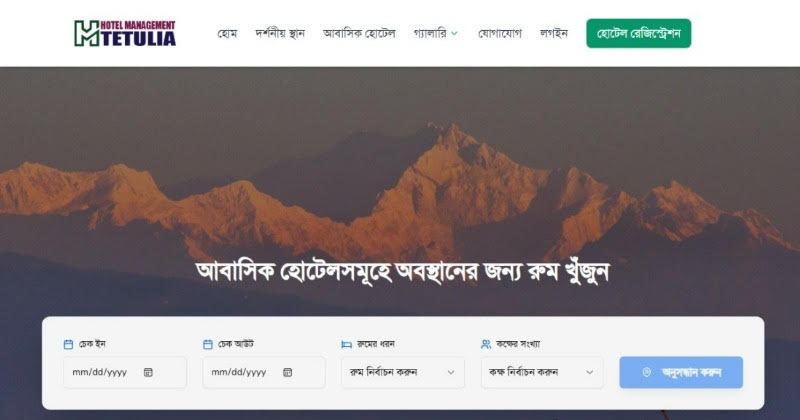Viewport: 800px width, 420px height.
Task: Click the calendar icon beside the চেক ইন label
Action: coord(68,344)
